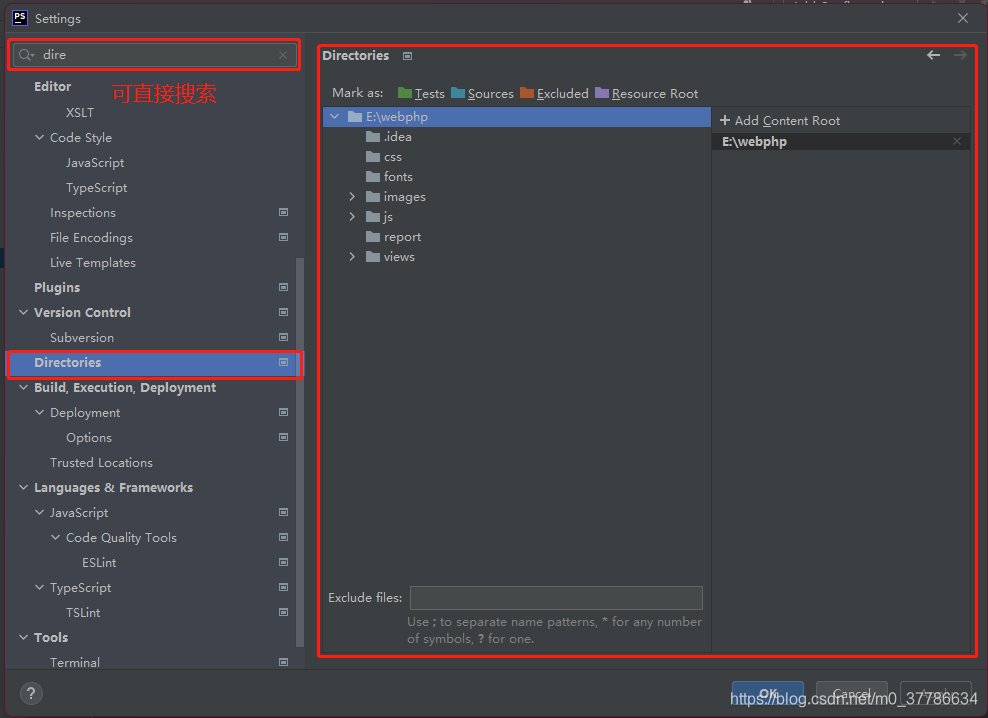Screen dimensions: 988x718
Task: Open ESLint settings
Action: pos(99,562)
